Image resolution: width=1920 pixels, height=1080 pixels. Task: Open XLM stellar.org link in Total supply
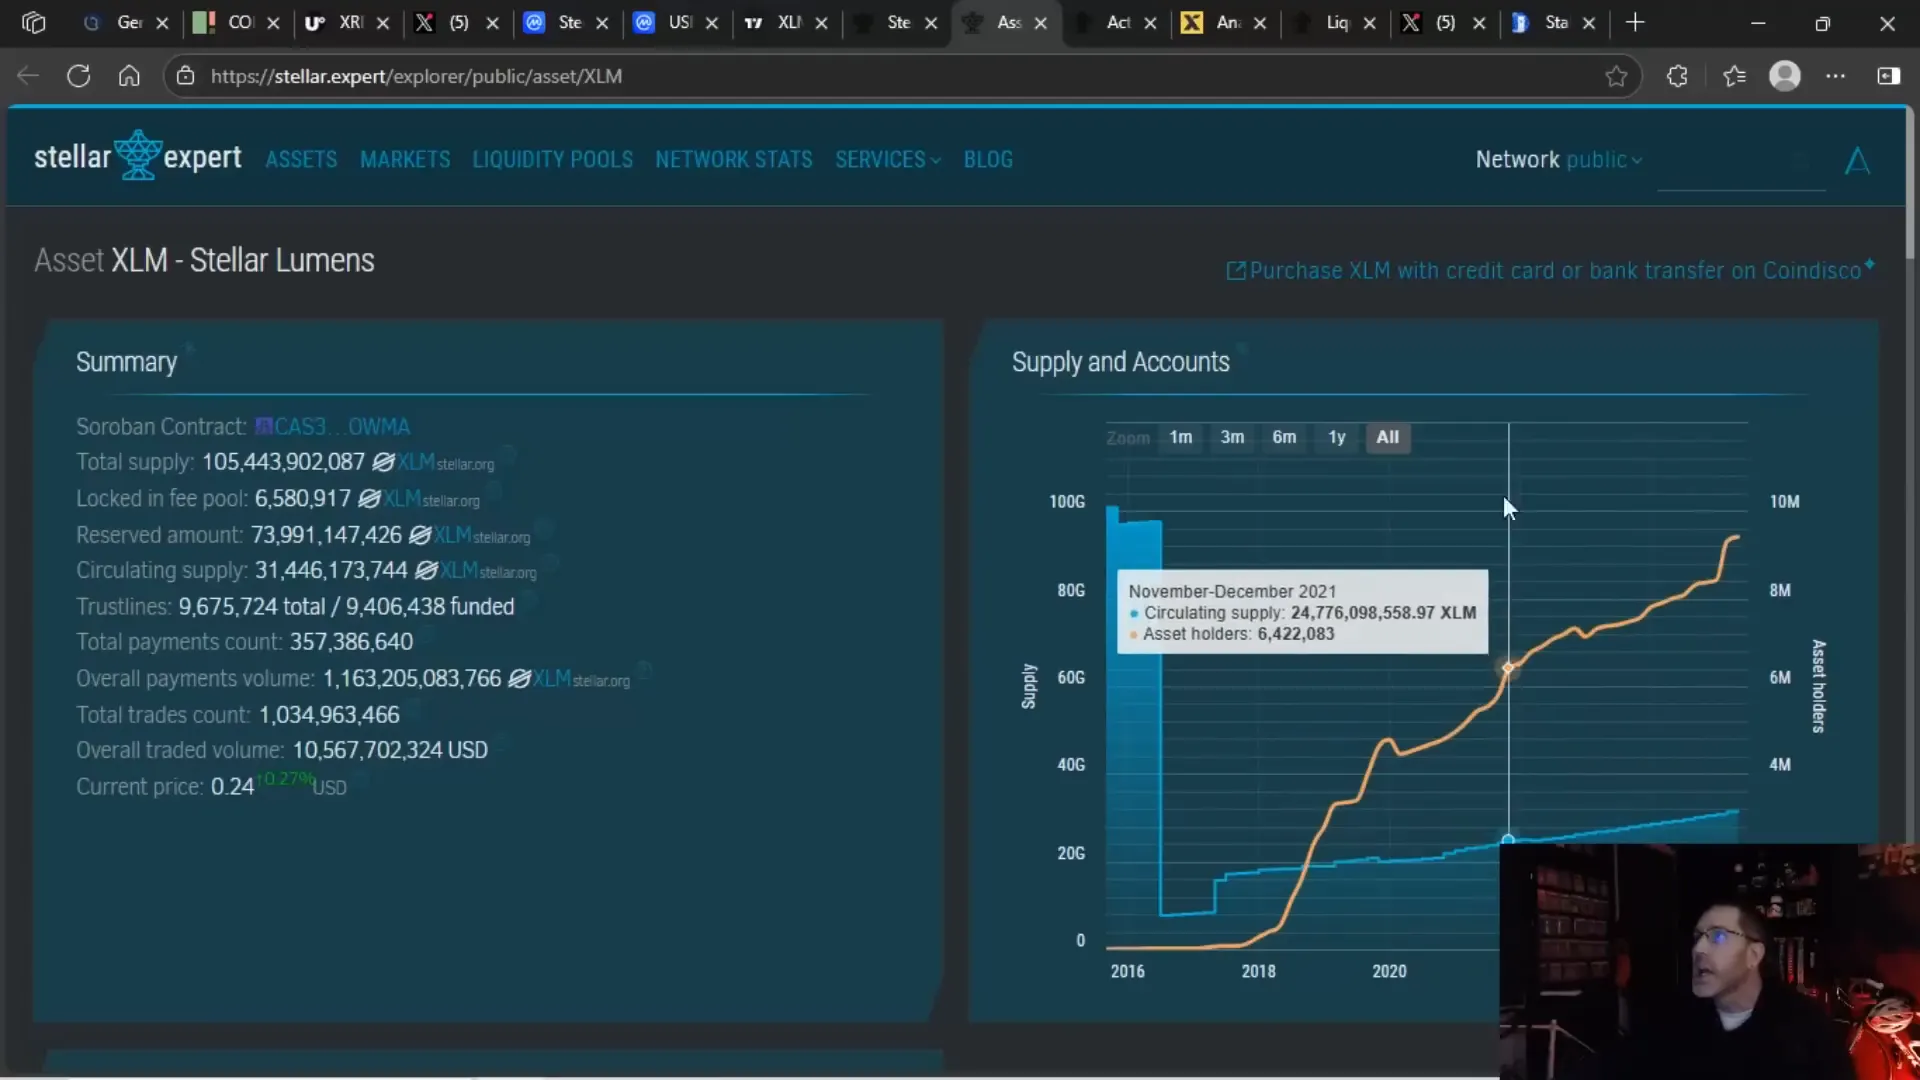[x=446, y=463]
